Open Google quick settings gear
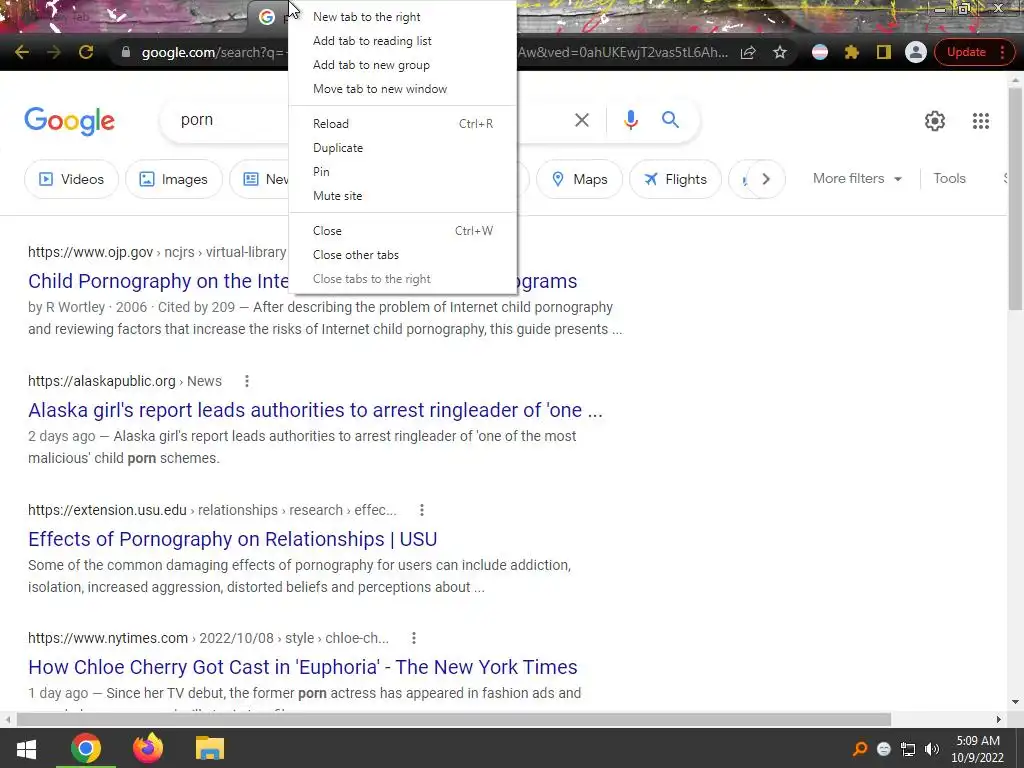 tap(935, 121)
